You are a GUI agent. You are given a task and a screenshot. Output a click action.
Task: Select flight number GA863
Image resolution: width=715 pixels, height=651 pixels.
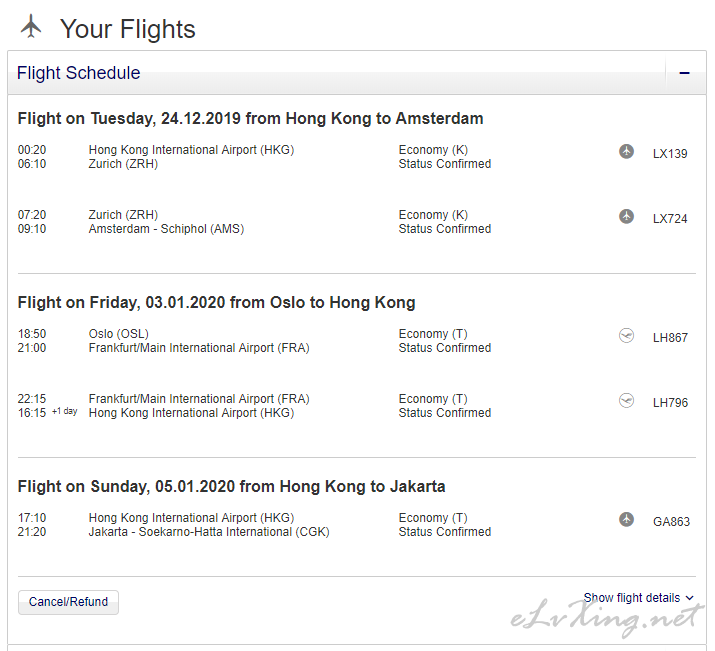click(671, 522)
